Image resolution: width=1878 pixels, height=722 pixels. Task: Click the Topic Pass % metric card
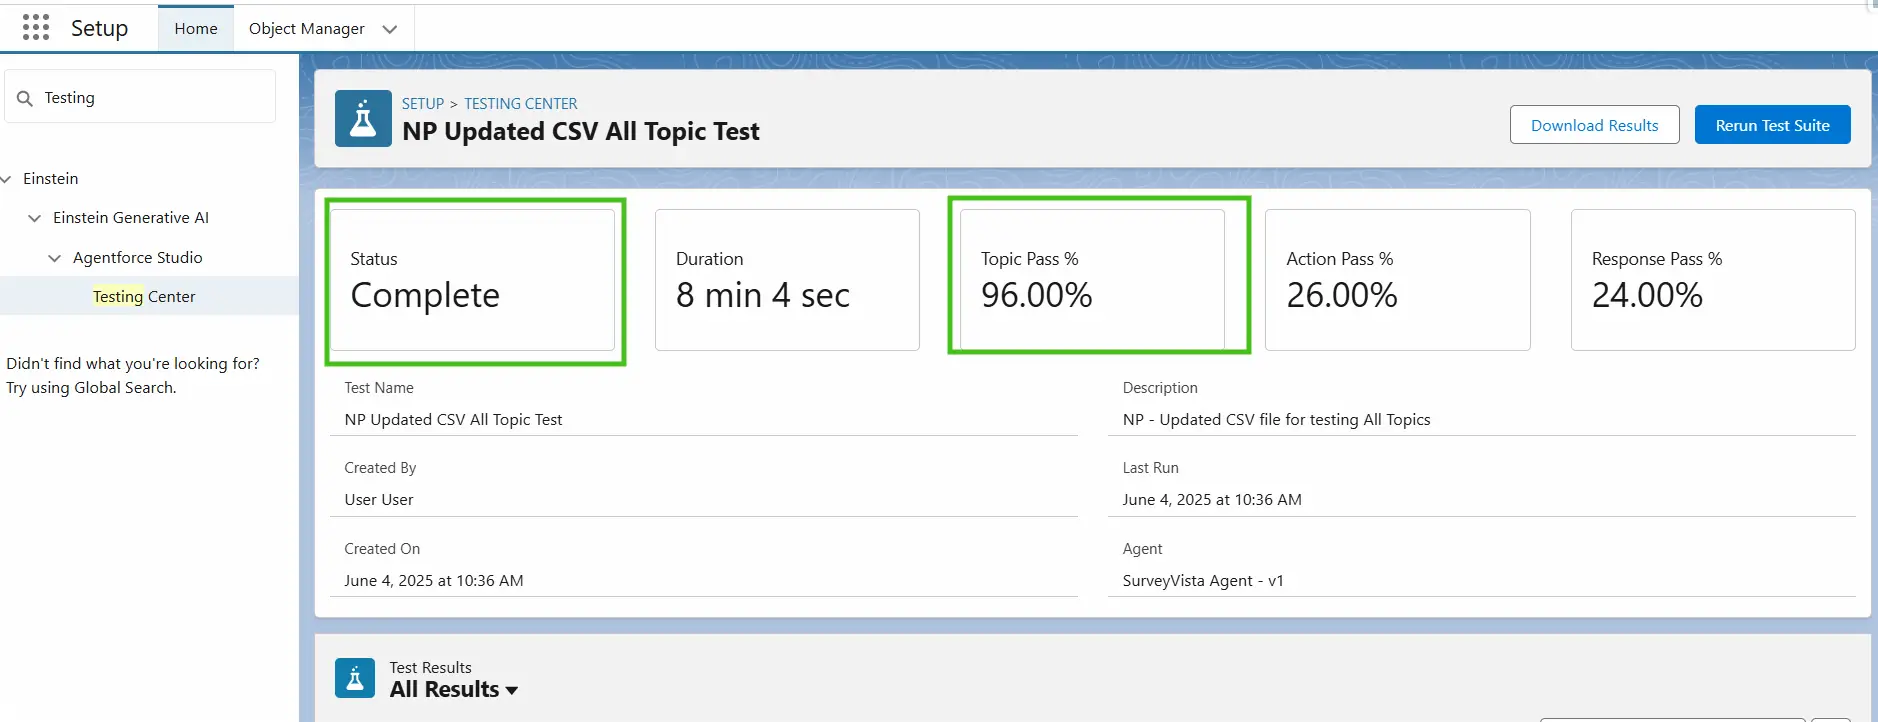(1092, 279)
